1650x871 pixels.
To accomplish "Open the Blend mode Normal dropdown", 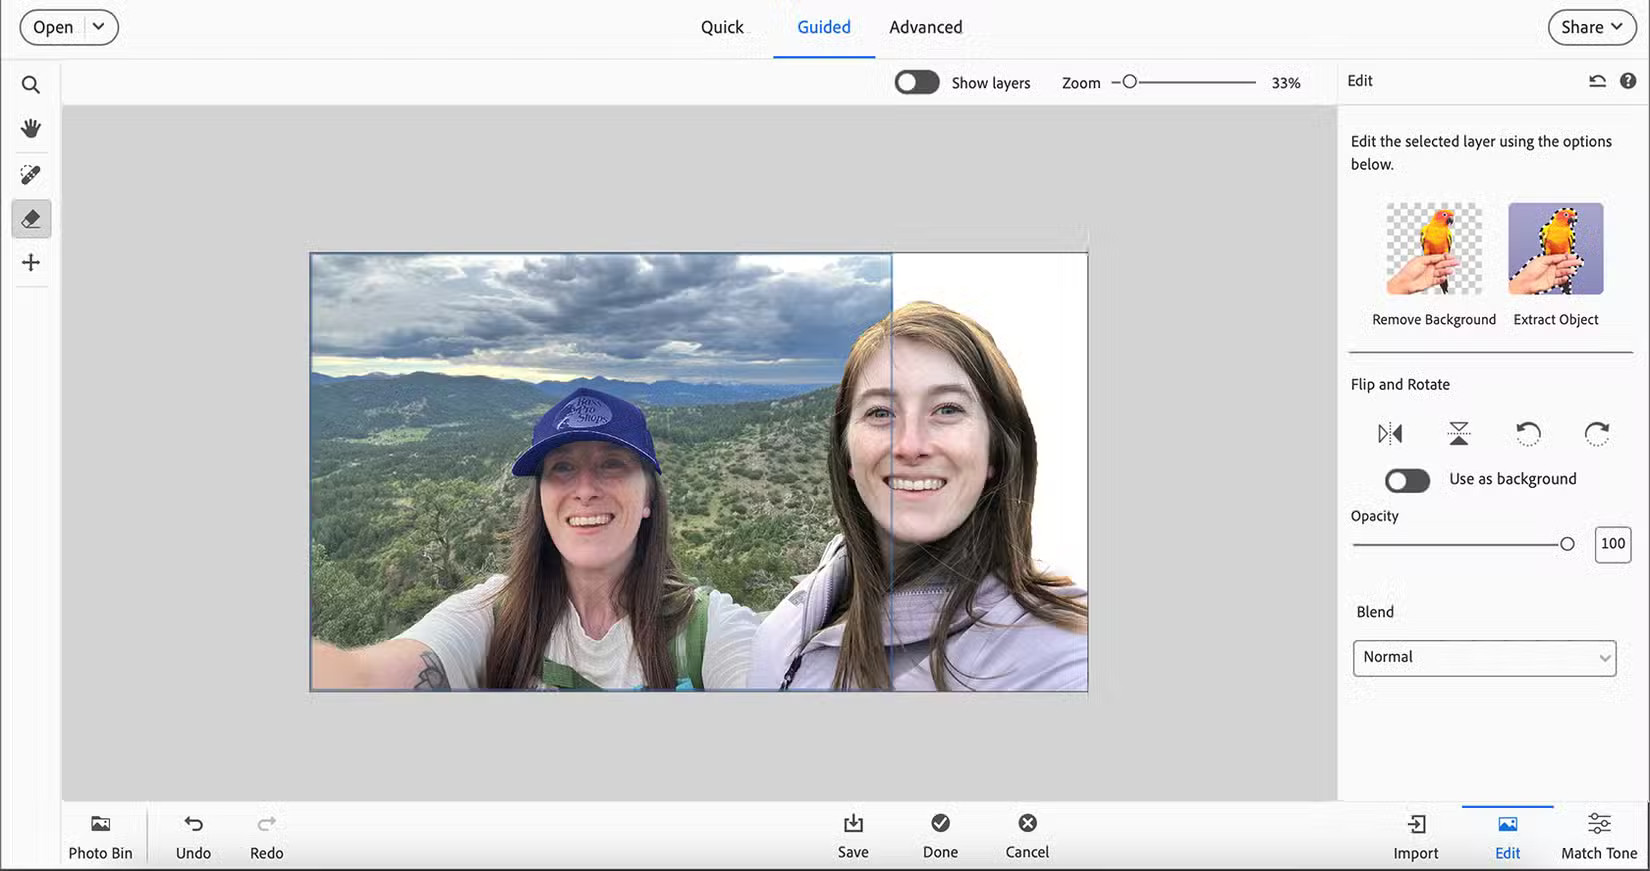I will click(x=1484, y=658).
